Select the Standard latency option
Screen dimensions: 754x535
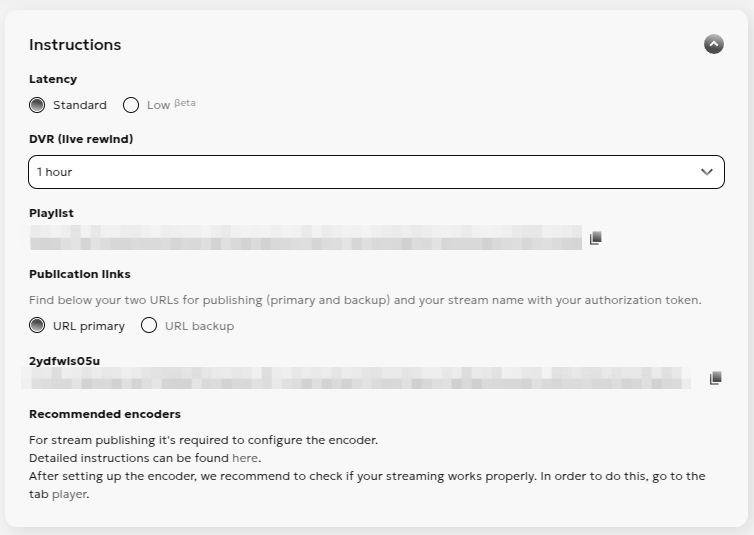37,105
